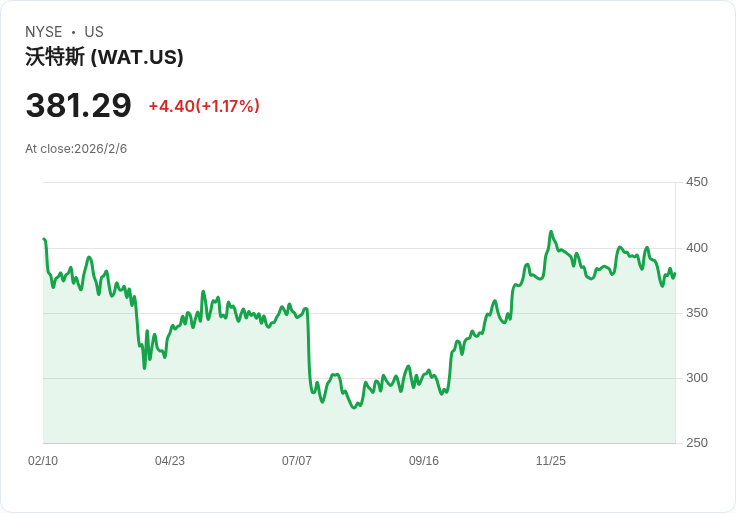Click the 450 value on the price axis
Screen dimensions: 736x513
pyautogui.click(x=697, y=182)
